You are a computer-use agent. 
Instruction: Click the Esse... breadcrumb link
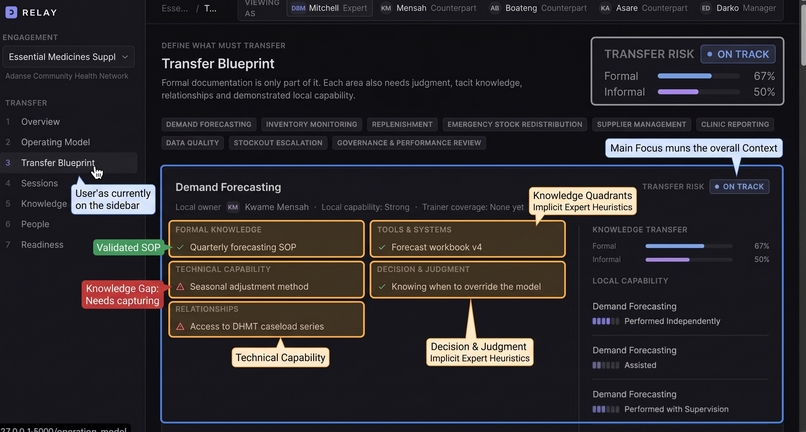tap(175, 8)
